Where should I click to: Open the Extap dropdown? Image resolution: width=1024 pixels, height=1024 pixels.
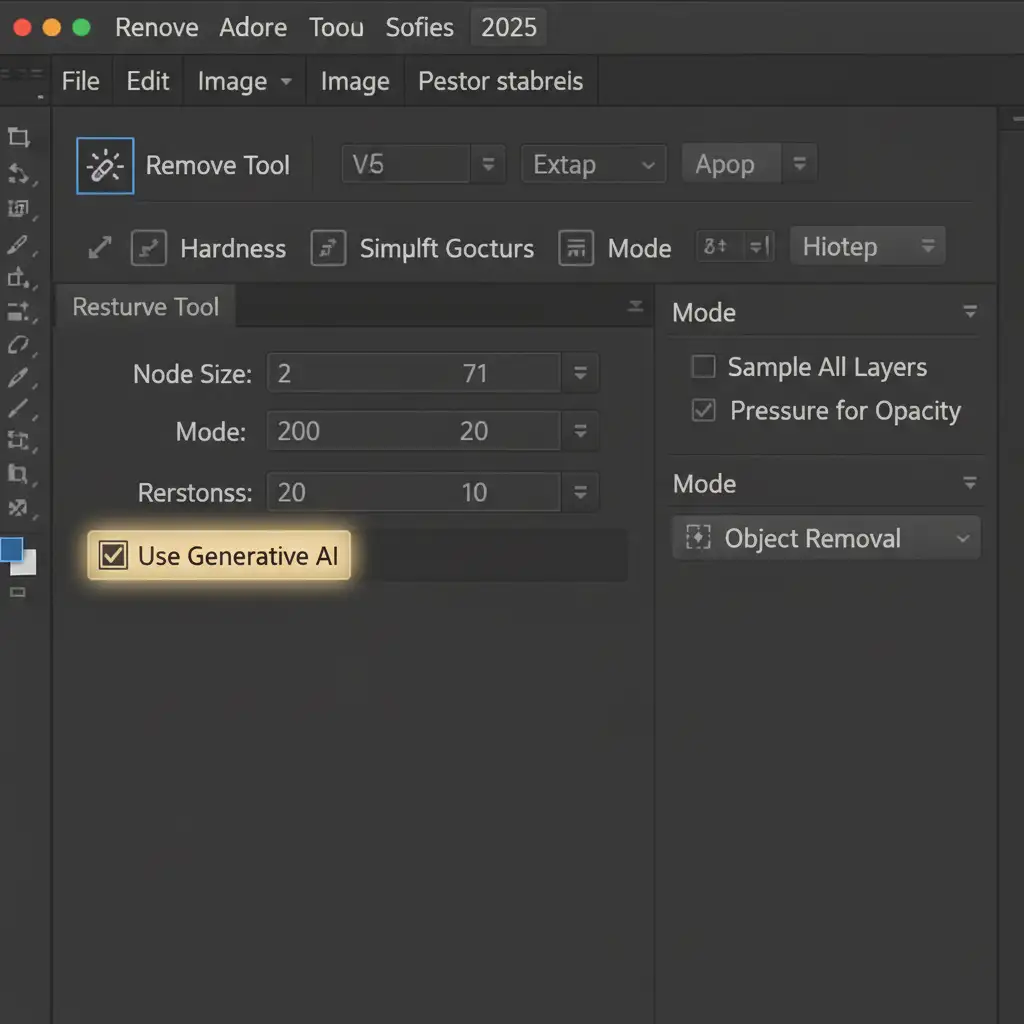click(x=593, y=165)
